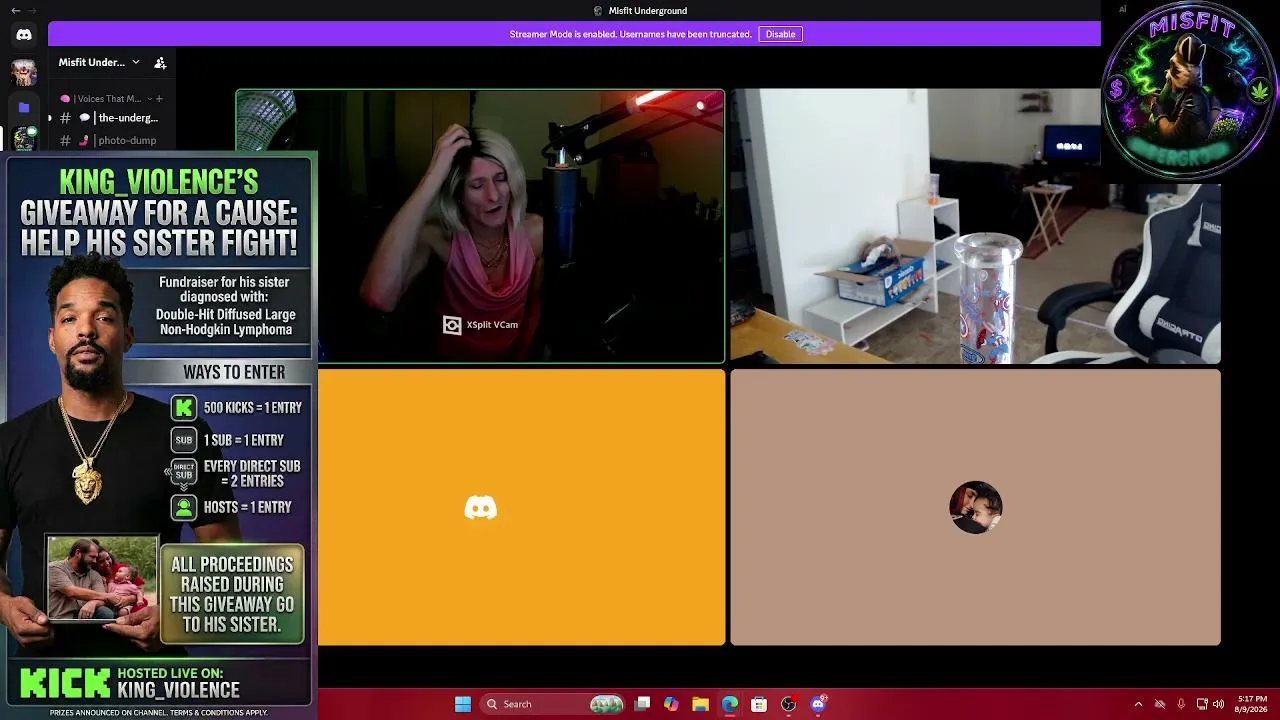
Task: Click the 500 KICKS = 1 ENTRY text
Action: click(252, 408)
